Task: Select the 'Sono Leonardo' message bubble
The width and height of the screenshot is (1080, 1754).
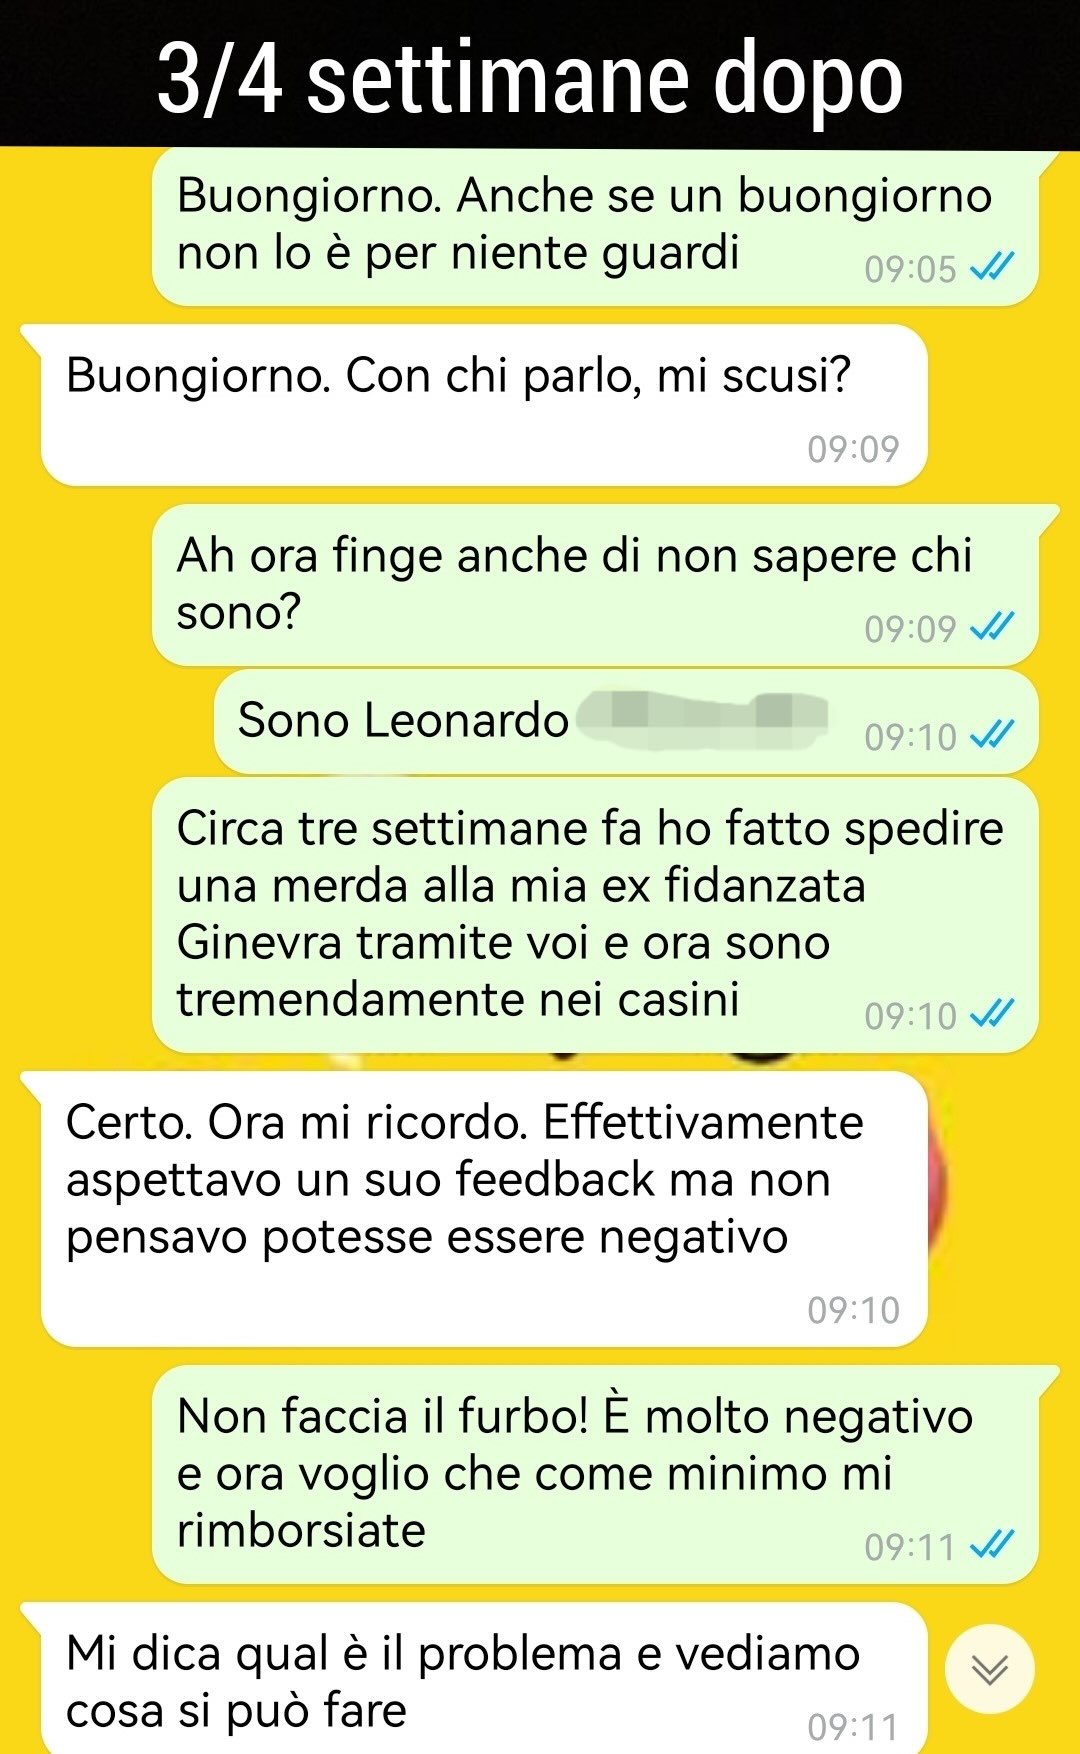Action: tap(626, 722)
